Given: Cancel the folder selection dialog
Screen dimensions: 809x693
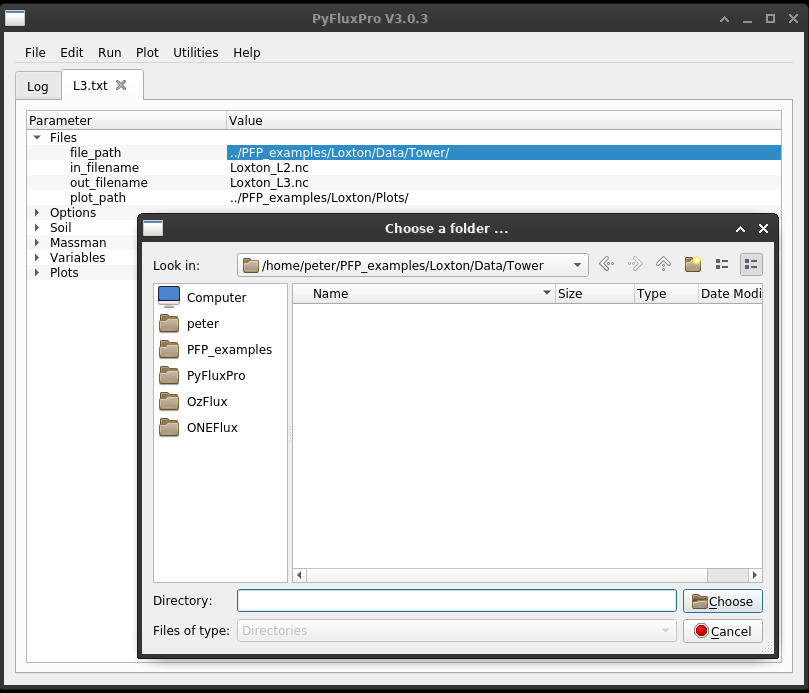Looking at the screenshot, I should [722, 631].
